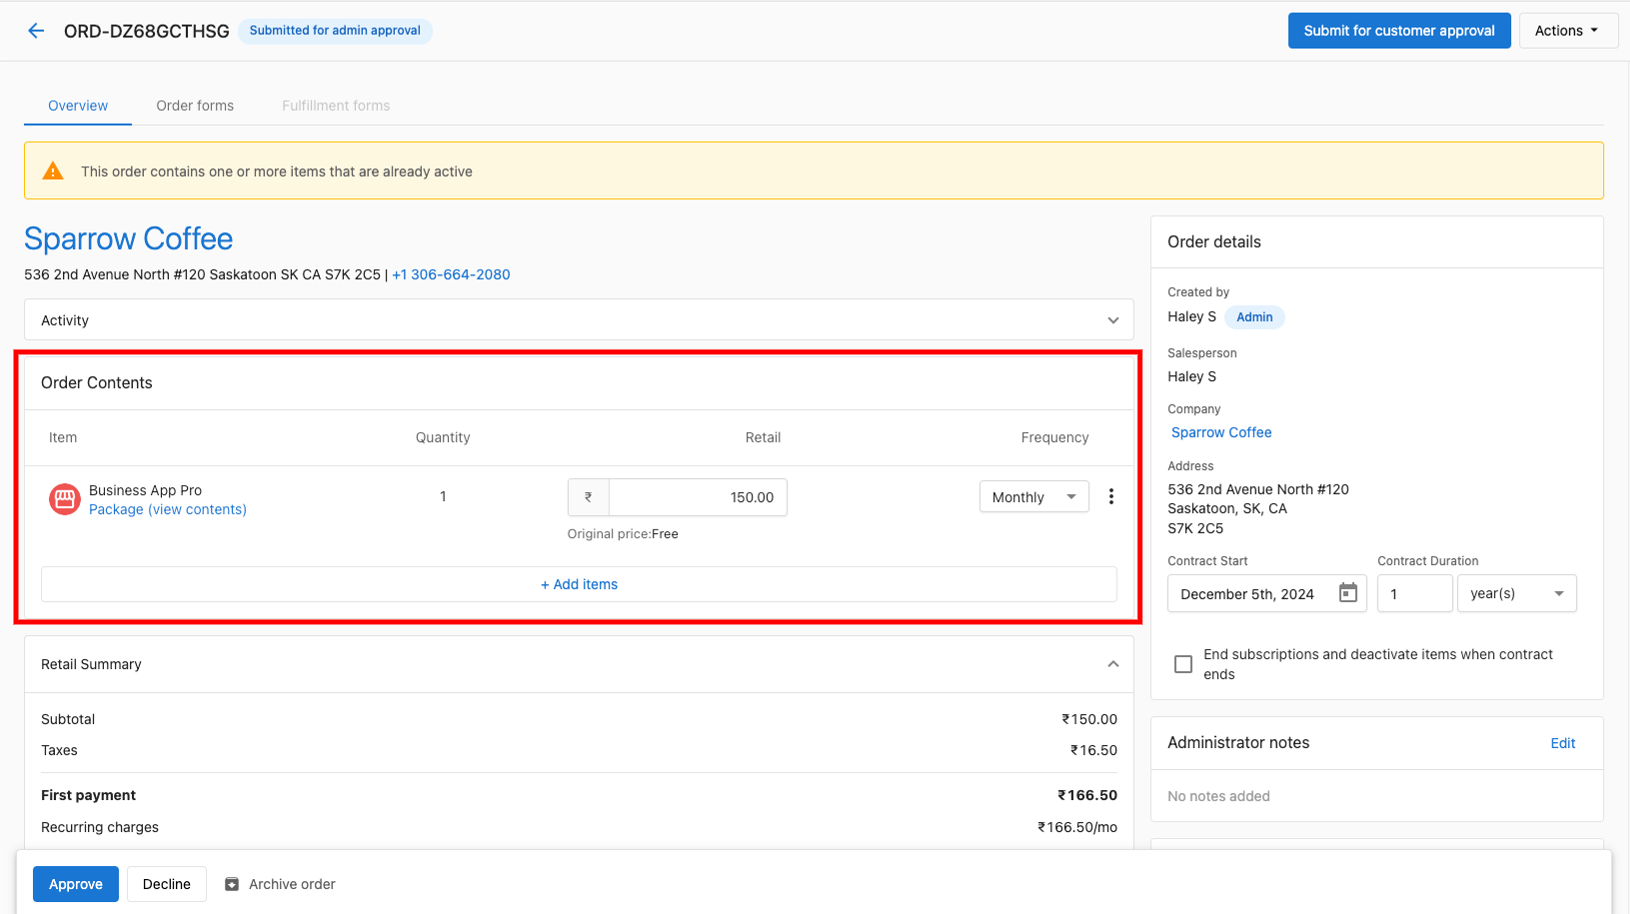The width and height of the screenshot is (1630, 914).
Task: Open the Actions dropdown menu
Action: pos(1567,31)
